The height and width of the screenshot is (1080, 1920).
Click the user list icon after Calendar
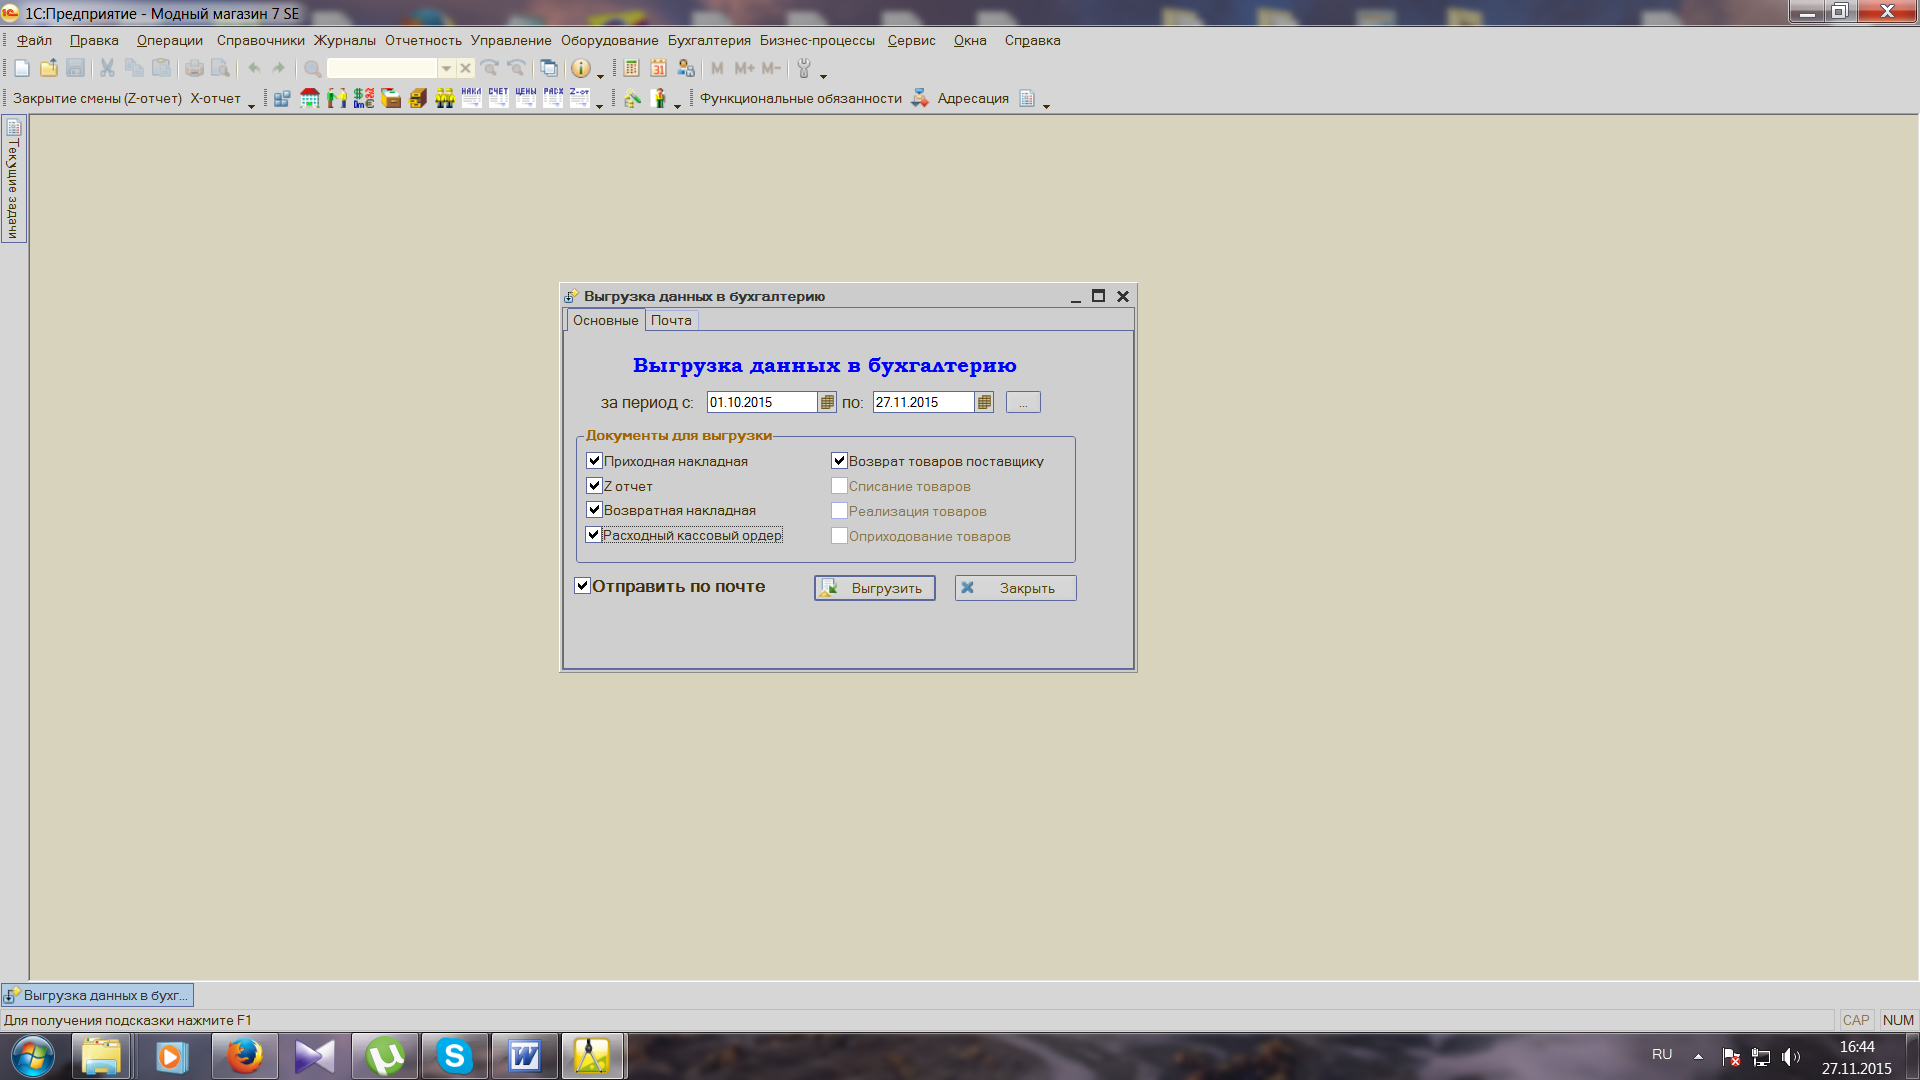(686, 68)
